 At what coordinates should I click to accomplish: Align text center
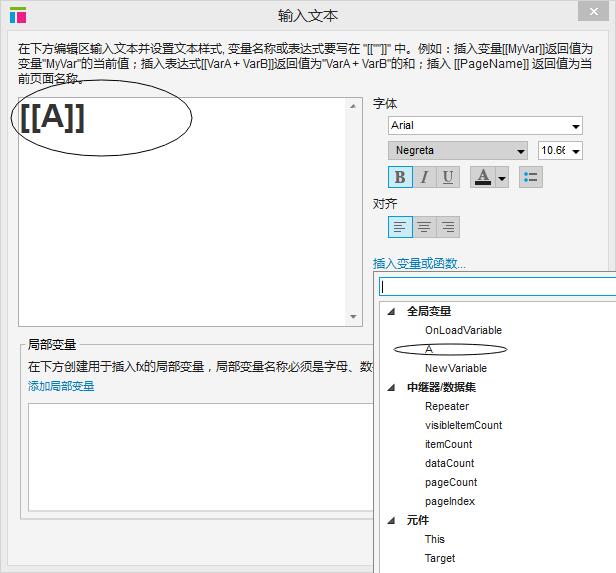point(424,227)
